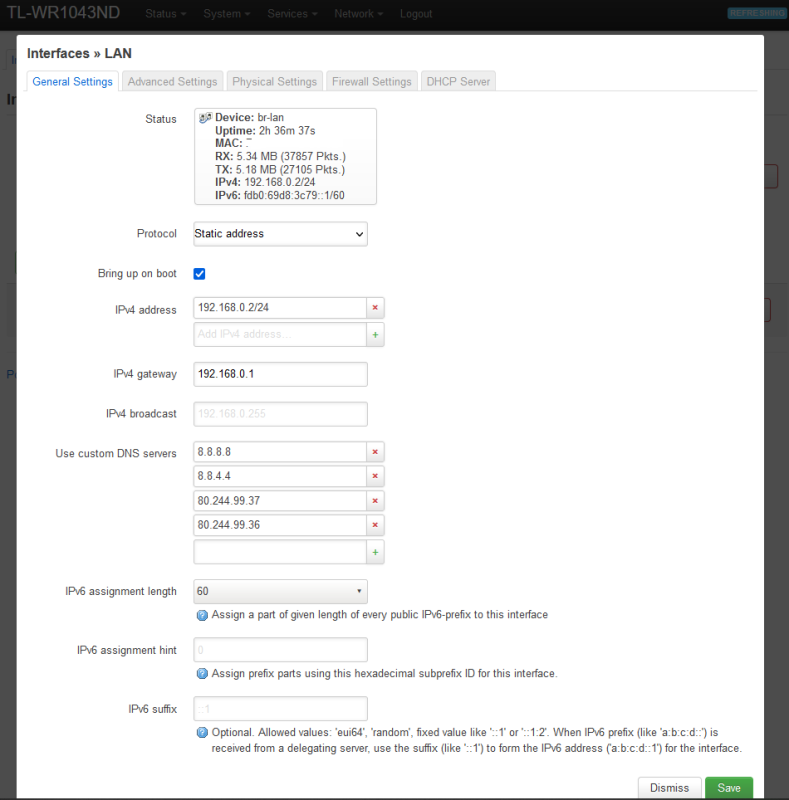Click the IPv4 broadcast field
This screenshot has height=800, width=789.
pos(280,414)
